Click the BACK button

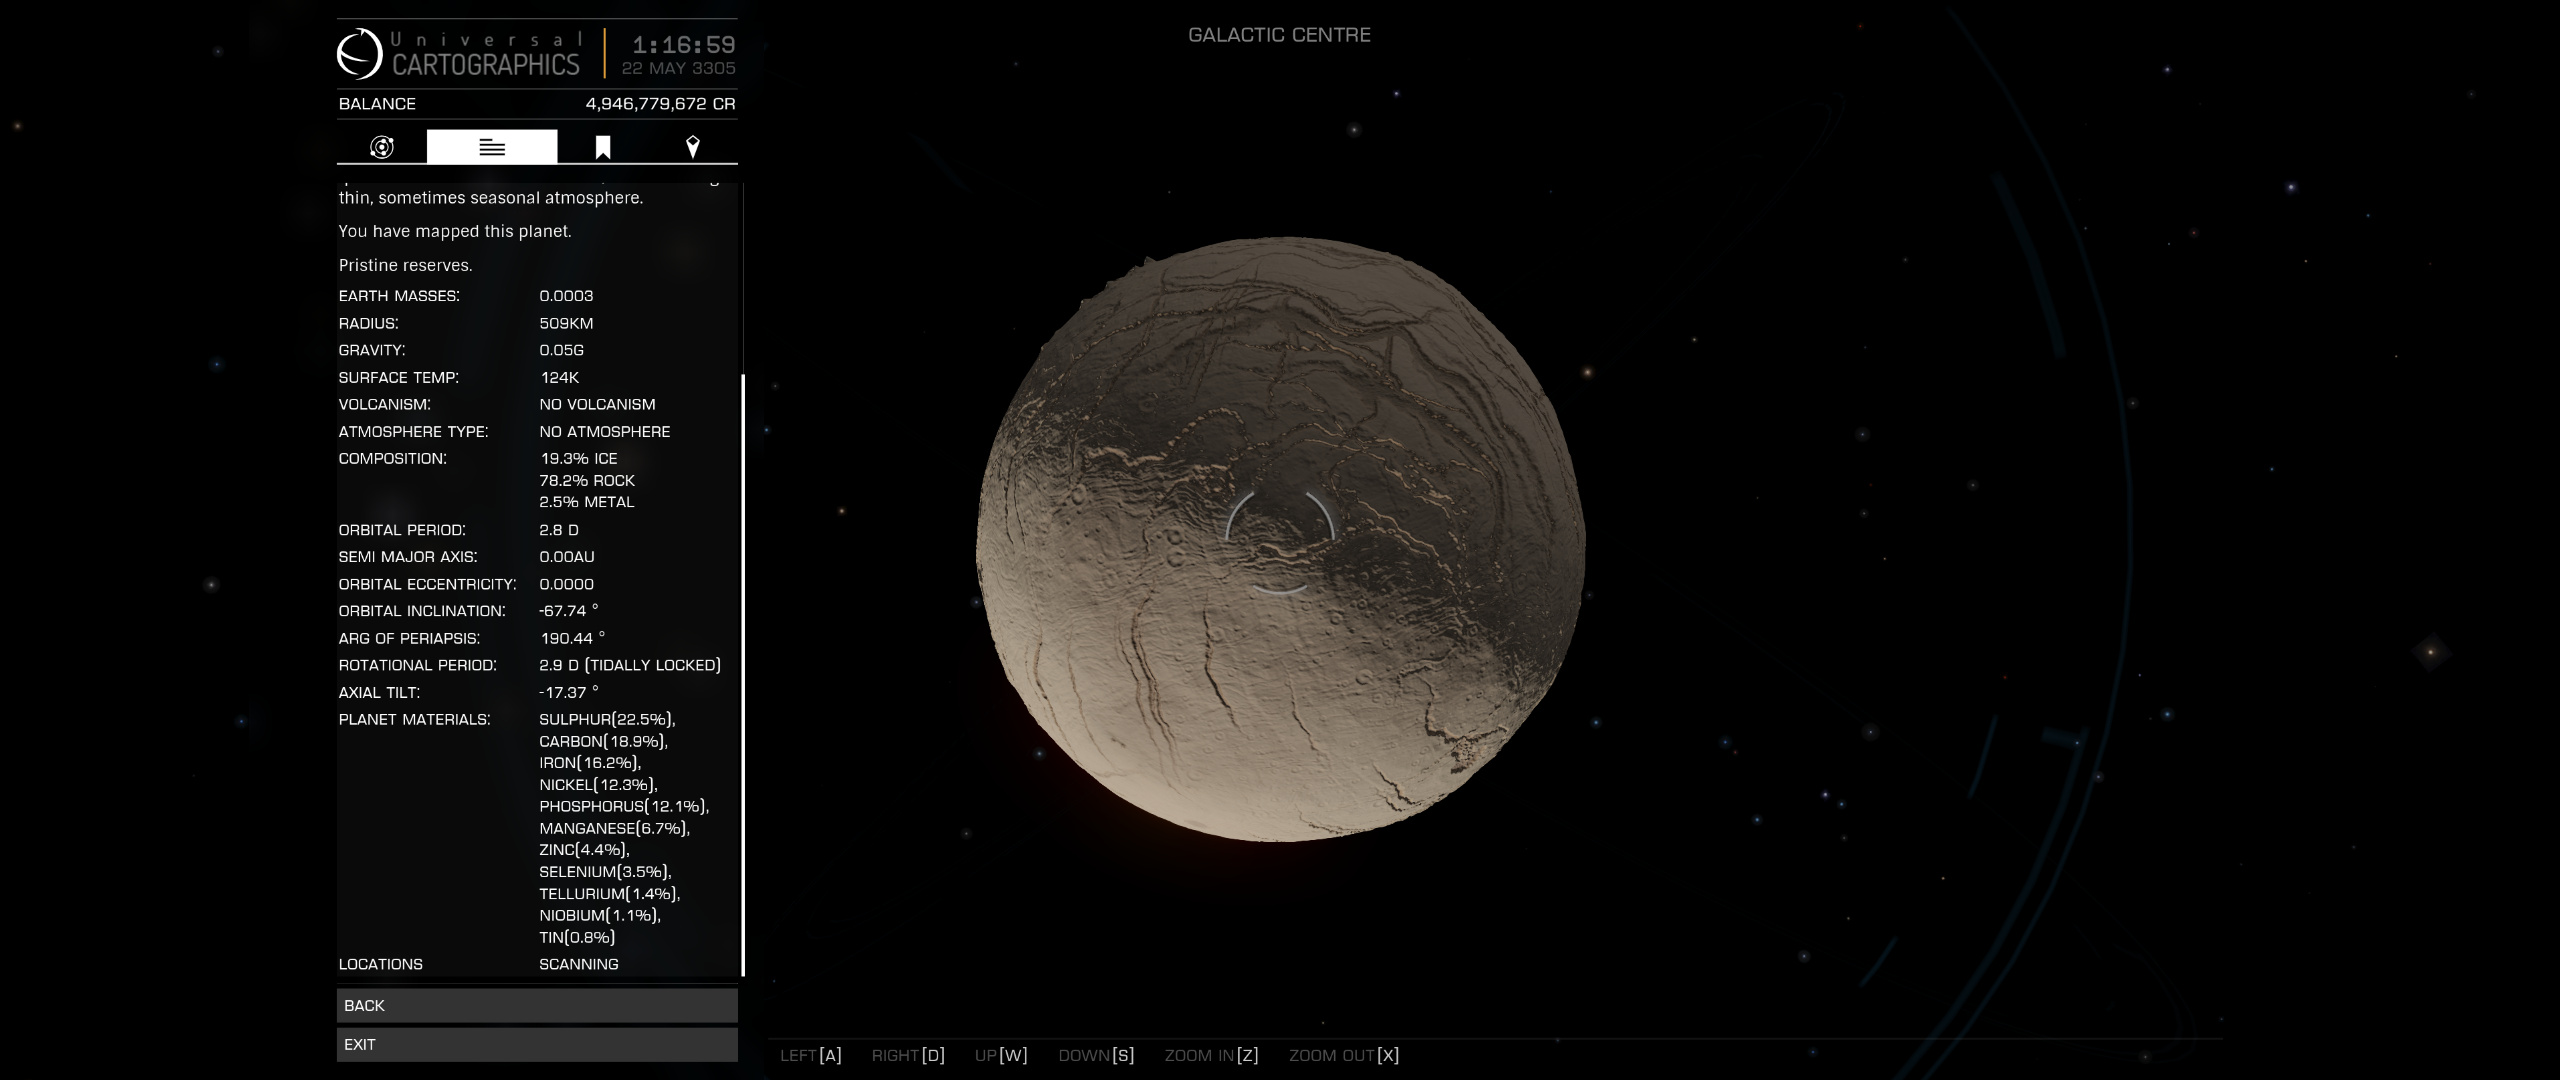pyautogui.click(x=537, y=1005)
